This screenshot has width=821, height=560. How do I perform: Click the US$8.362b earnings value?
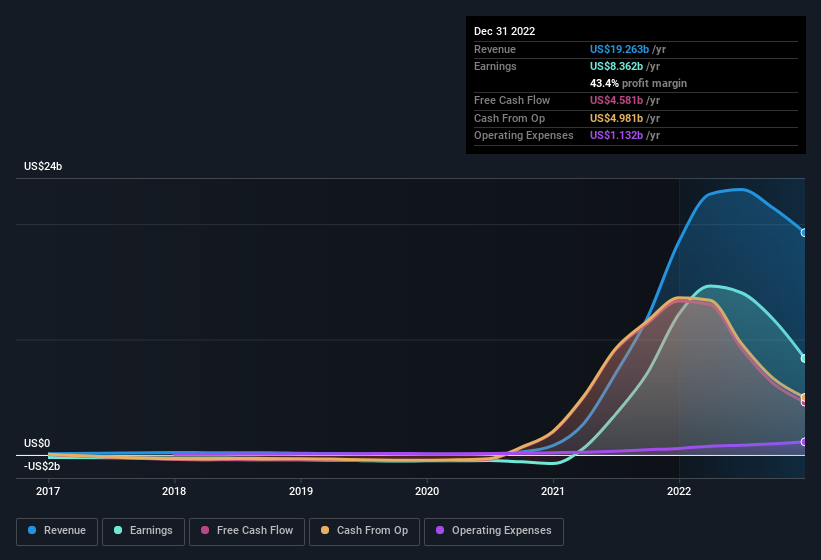click(616, 66)
